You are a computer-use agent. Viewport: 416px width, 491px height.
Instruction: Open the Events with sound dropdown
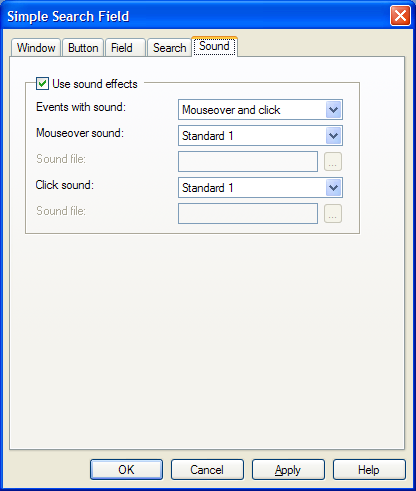260,110
